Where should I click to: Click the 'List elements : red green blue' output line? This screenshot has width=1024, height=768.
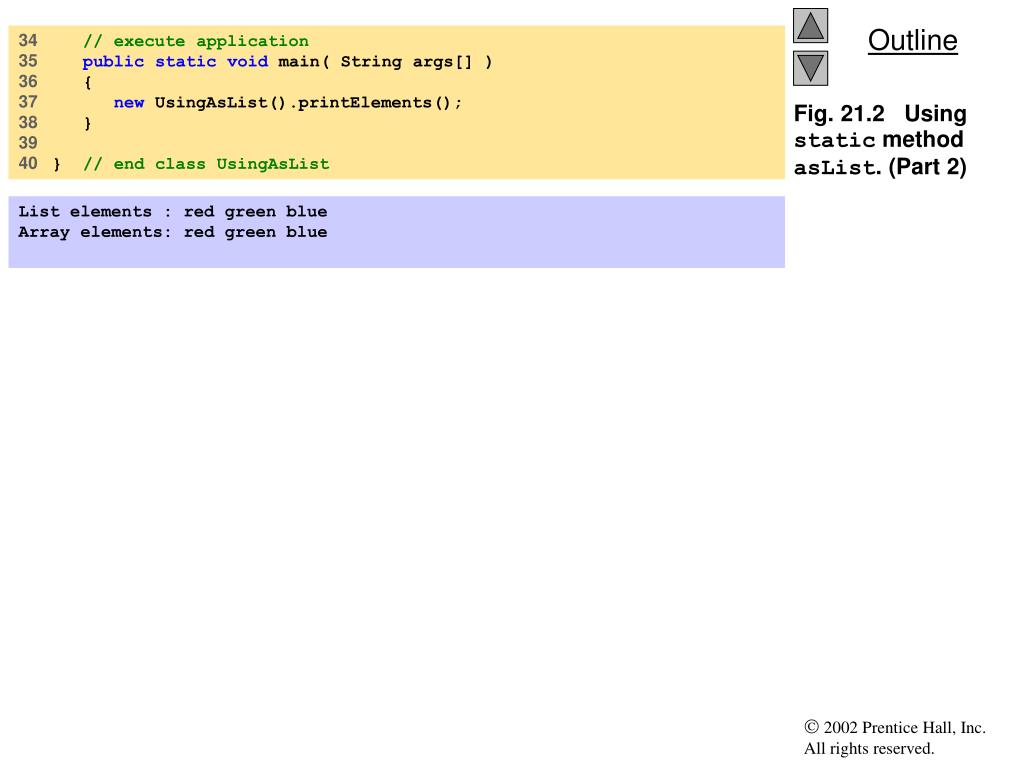172,212
